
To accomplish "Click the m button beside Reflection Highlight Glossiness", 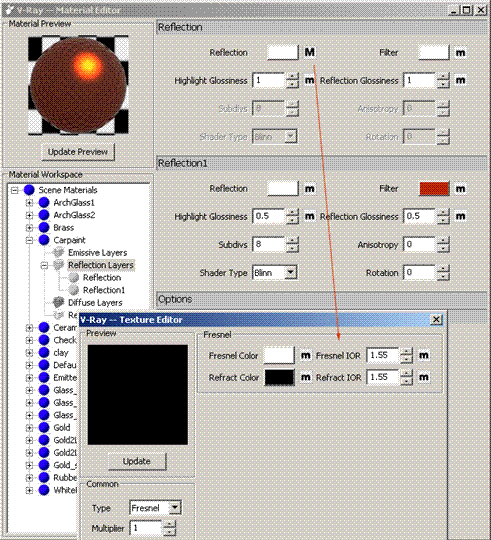I will (x=310, y=81).
